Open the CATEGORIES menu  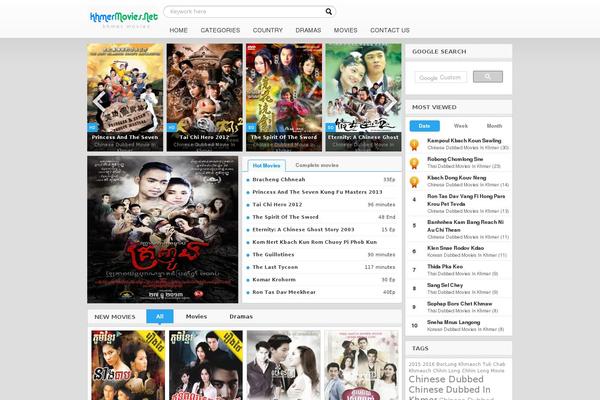click(220, 30)
